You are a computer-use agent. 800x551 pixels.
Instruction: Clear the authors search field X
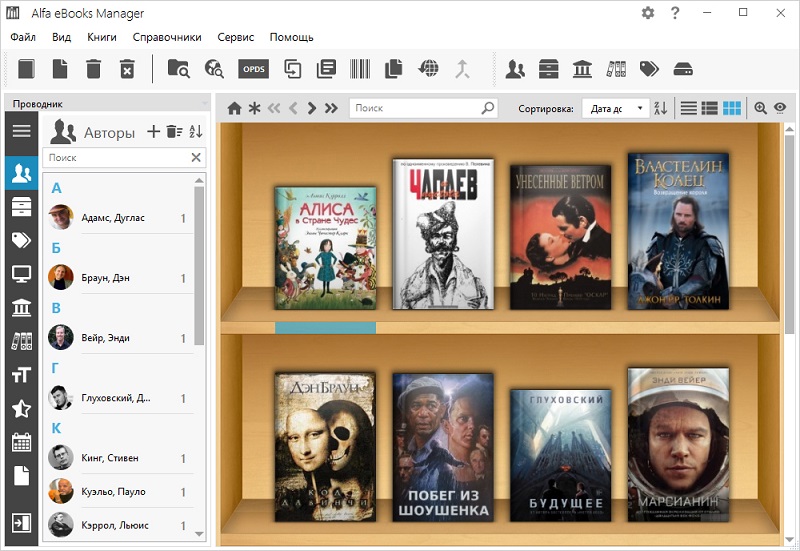click(x=196, y=158)
